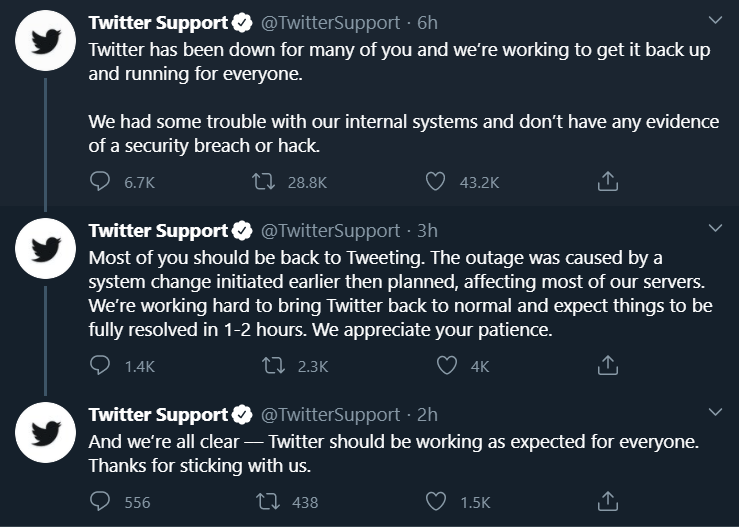The width and height of the screenshot is (739, 527).
Task: Open the options chevron on the 6h tweet
Action: pyautogui.click(x=715, y=20)
